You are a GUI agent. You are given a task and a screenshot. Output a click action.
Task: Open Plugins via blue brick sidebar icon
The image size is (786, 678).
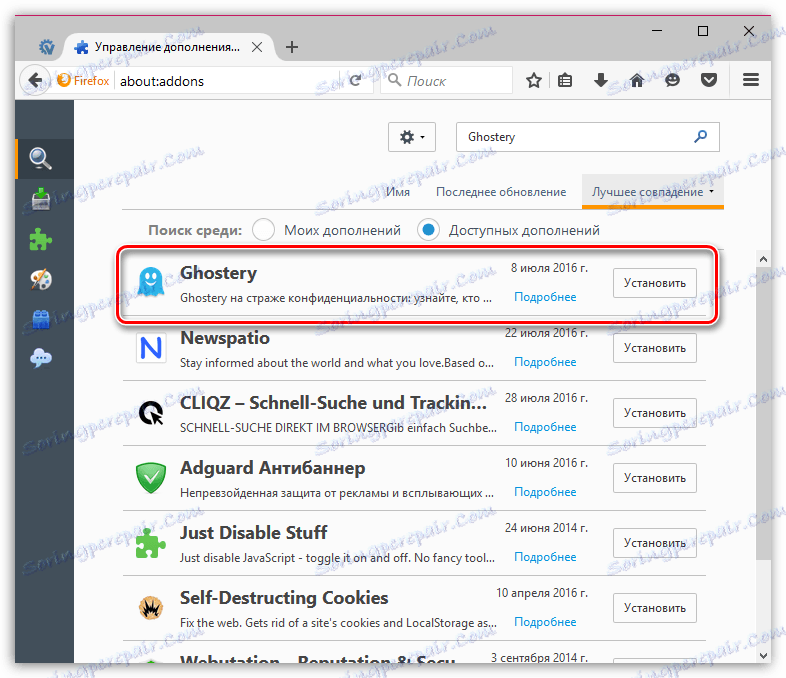(41, 319)
